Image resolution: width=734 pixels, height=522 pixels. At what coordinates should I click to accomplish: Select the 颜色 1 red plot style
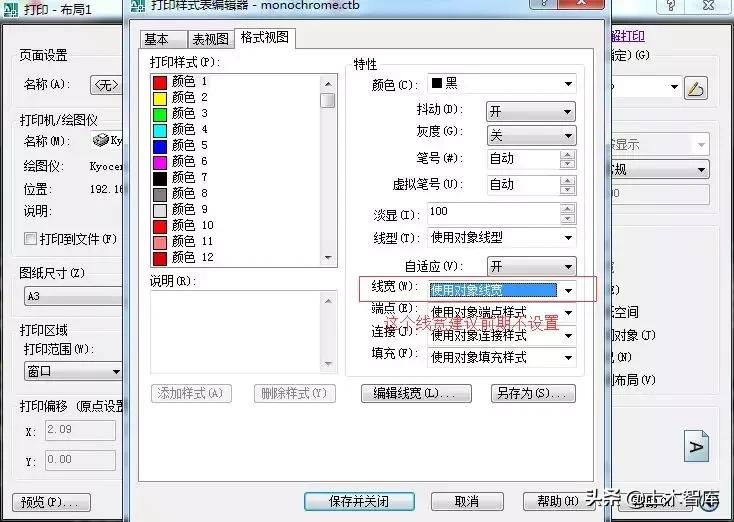[180, 82]
